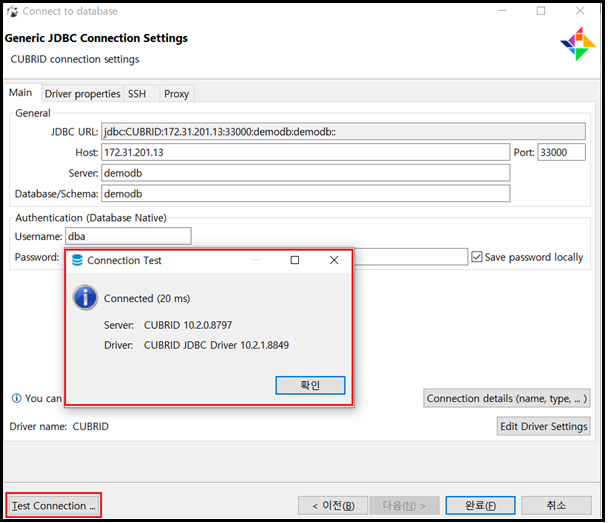Close the Connect to database window
The image size is (608, 523).
pos(580,11)
